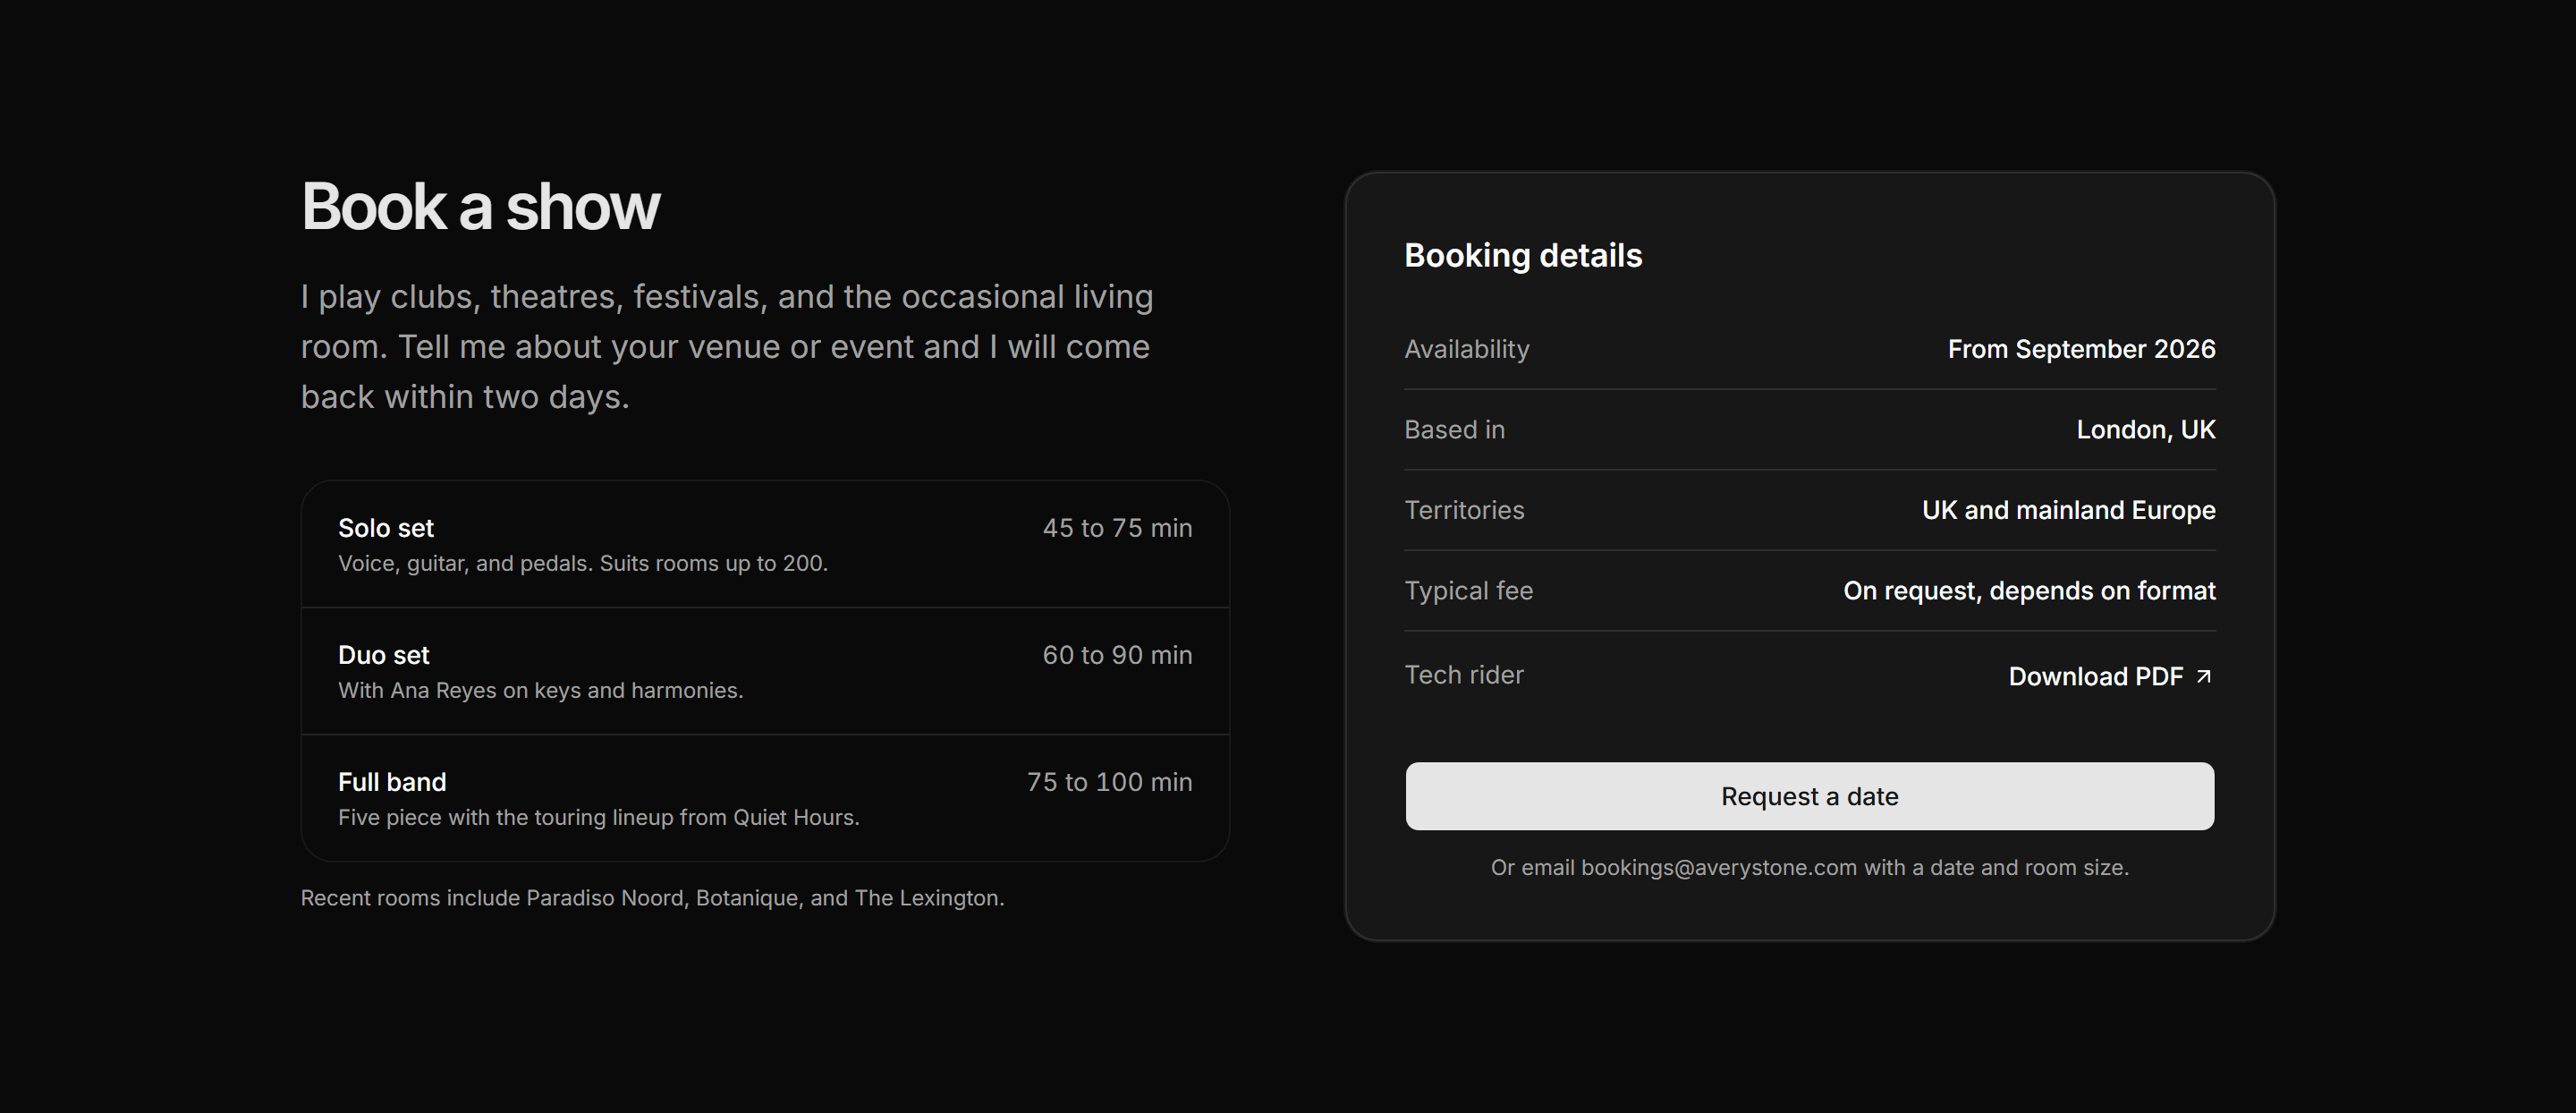The image size is (2576, 1113).
Task: Click the Availability label
Action: [x=1467, y=349]
